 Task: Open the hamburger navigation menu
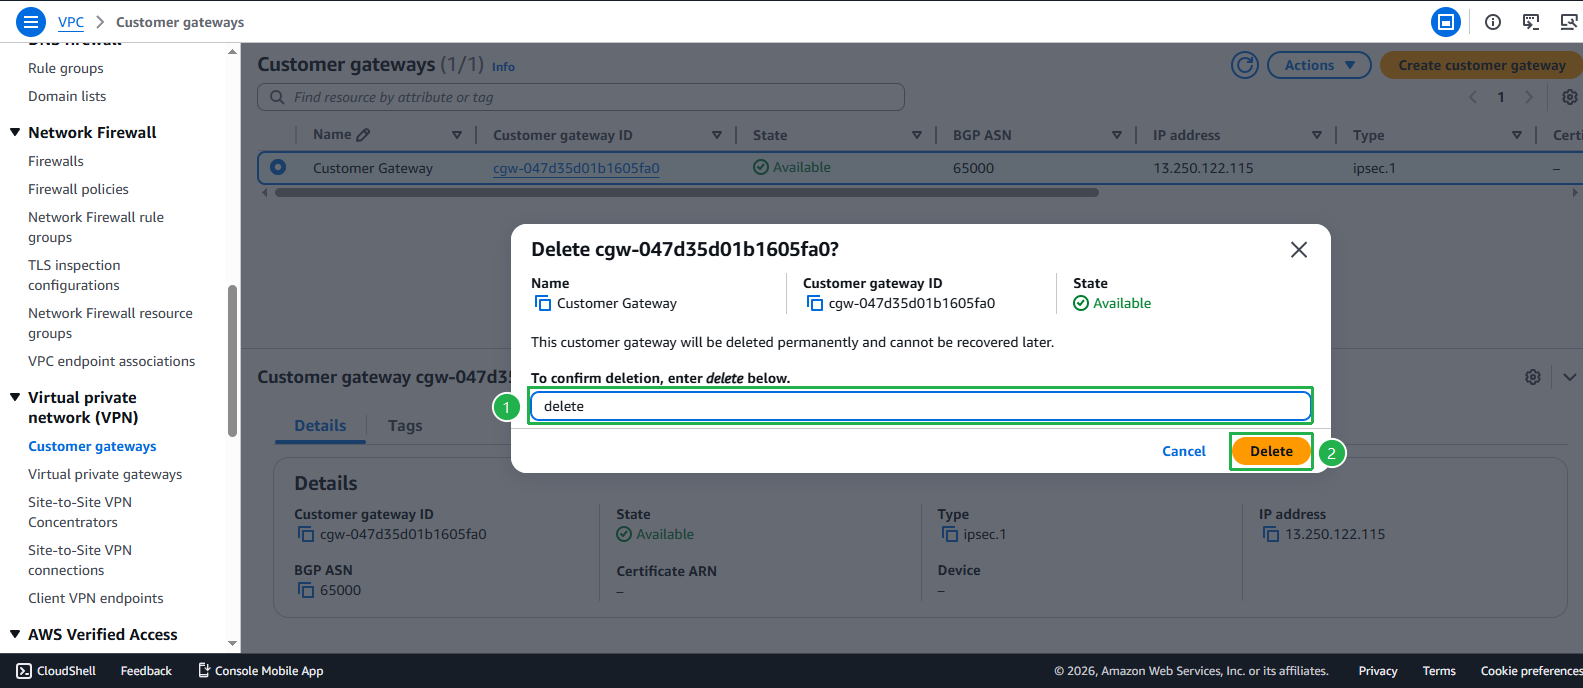tap(32, 21)
